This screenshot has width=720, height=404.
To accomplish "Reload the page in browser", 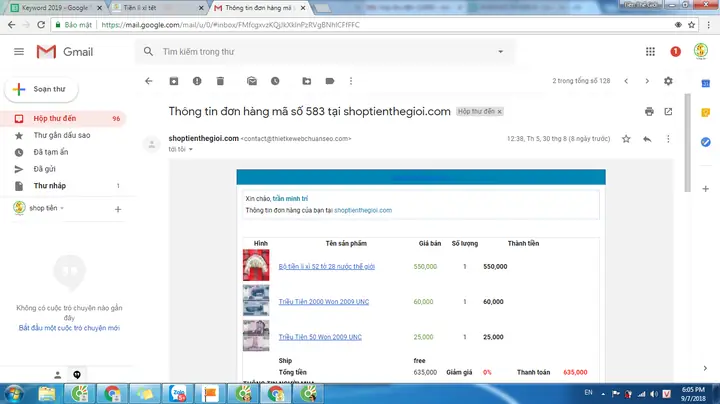I will [41, 25].
